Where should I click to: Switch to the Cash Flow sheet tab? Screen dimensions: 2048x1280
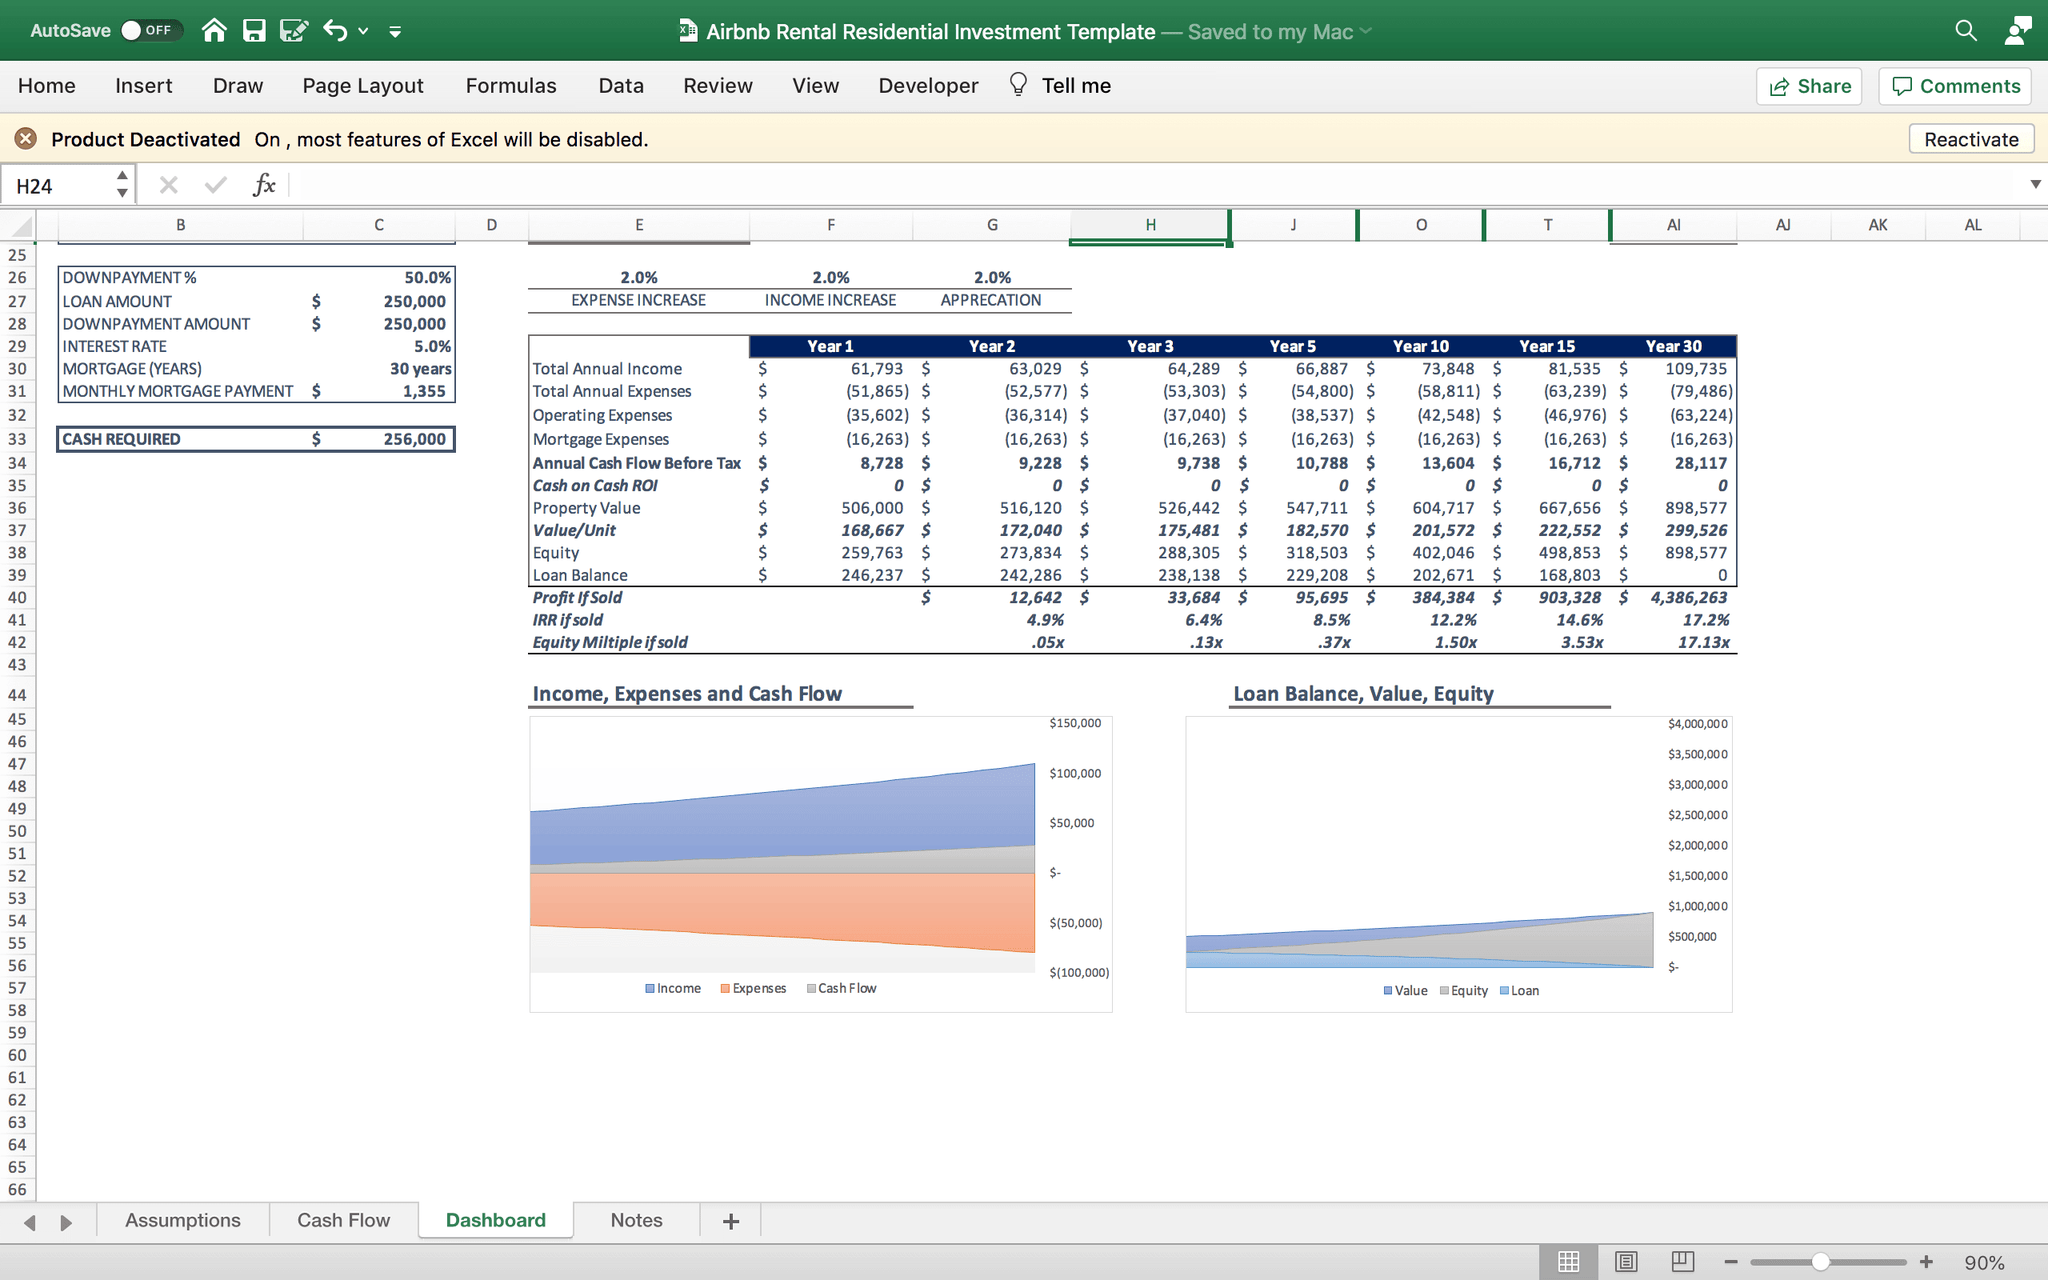(344, 1220)
